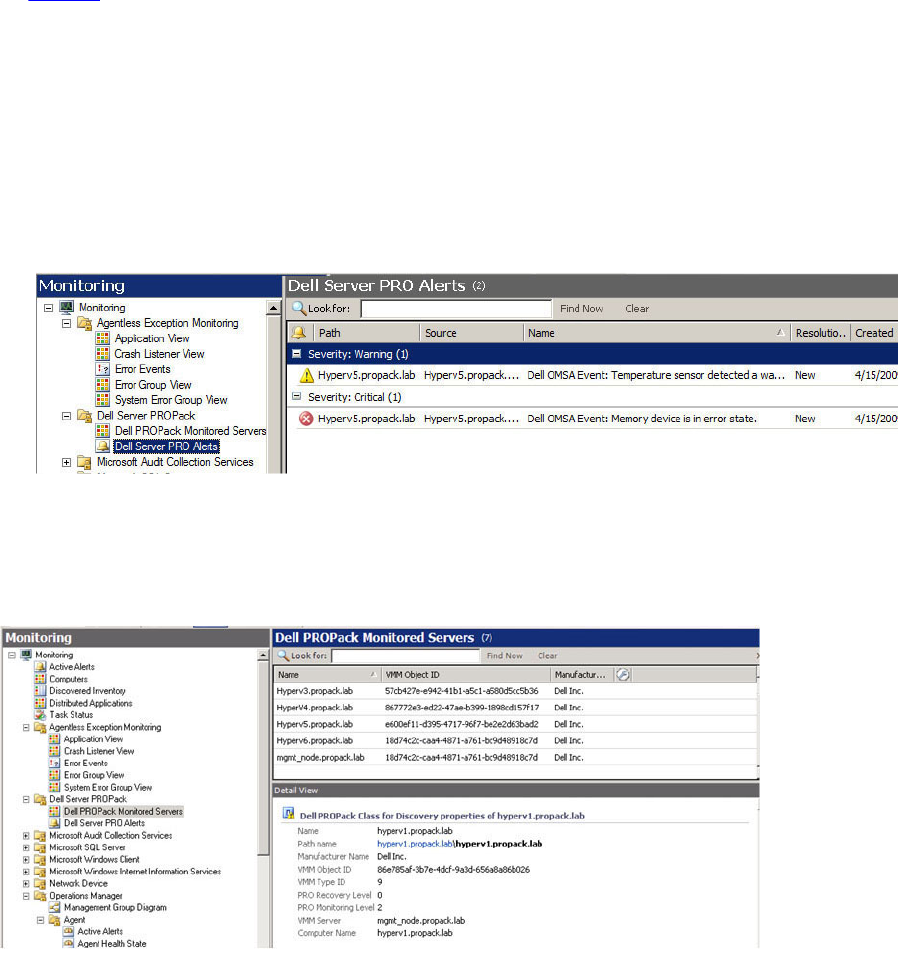Screen dimensions: 898x955
Task: Select Discovered Inventory in the tree
Action: click(x=87, y=691)
